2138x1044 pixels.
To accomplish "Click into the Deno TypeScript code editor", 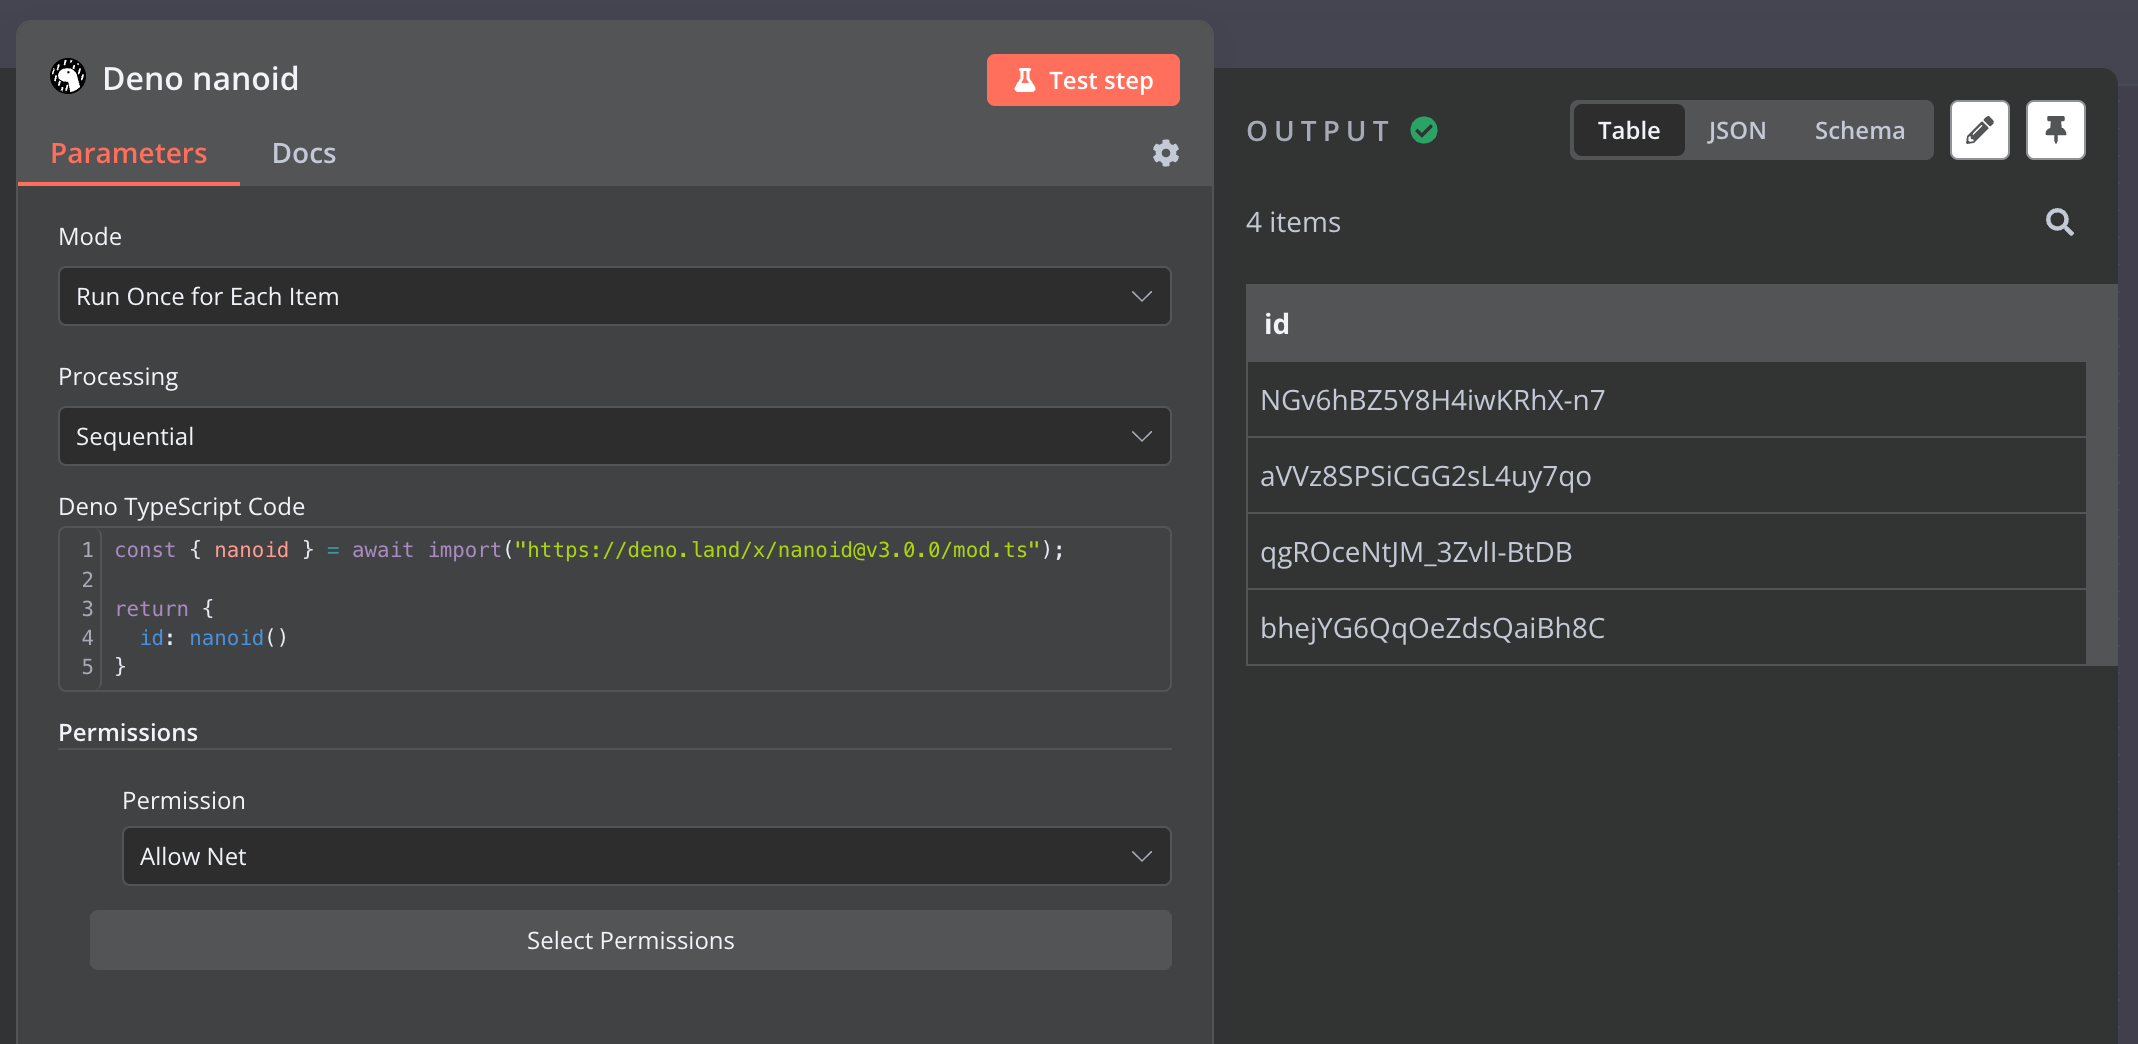I will 615,609.
